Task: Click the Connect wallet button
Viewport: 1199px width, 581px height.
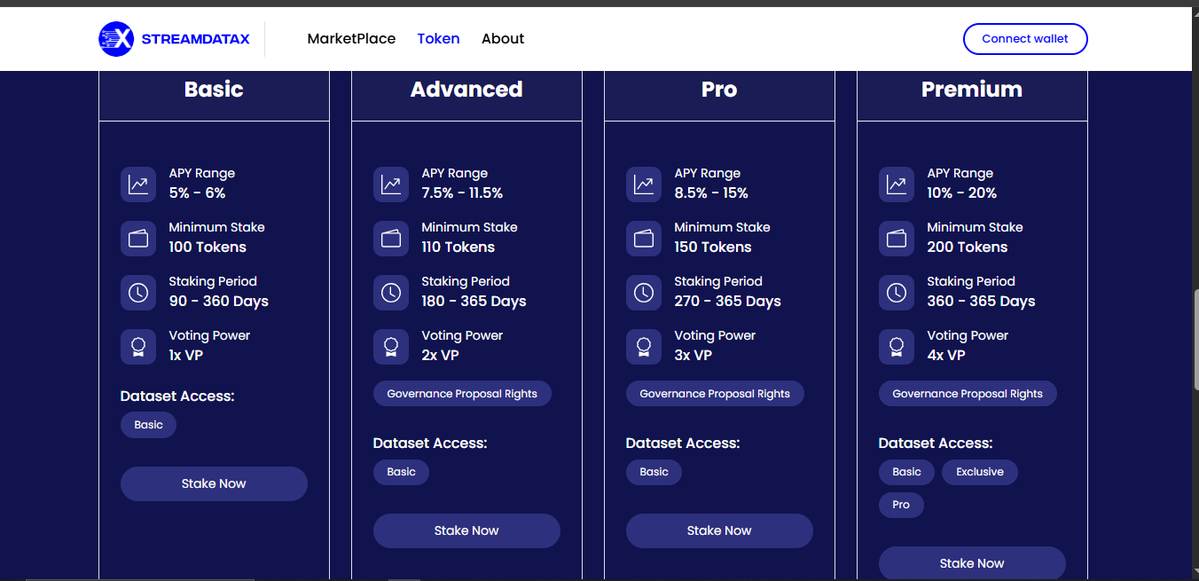Action: tap(1025, 39)
